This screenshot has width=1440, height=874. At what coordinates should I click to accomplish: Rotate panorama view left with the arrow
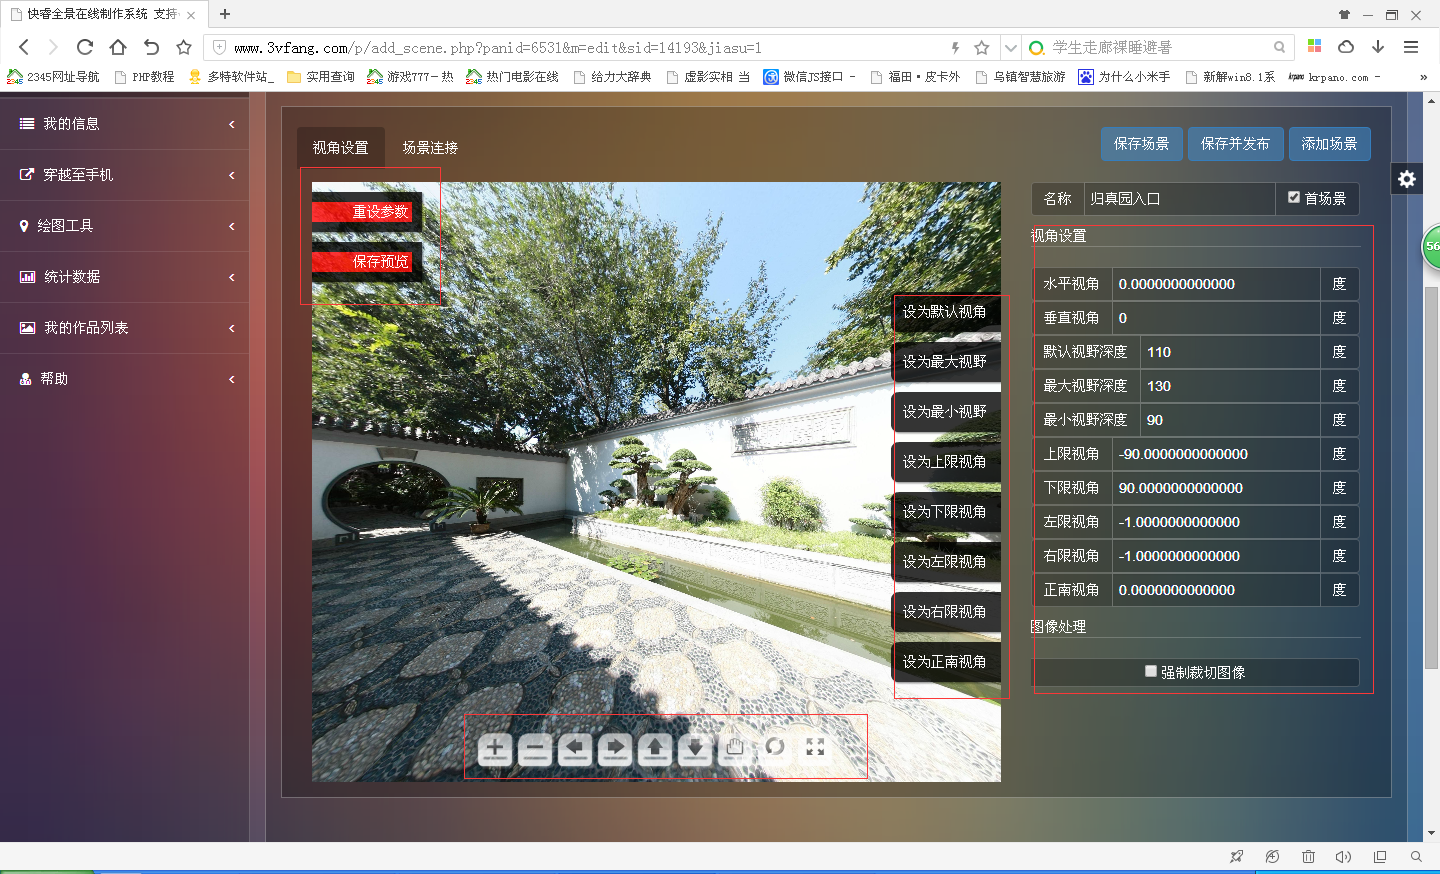click(x=575, y=748)
